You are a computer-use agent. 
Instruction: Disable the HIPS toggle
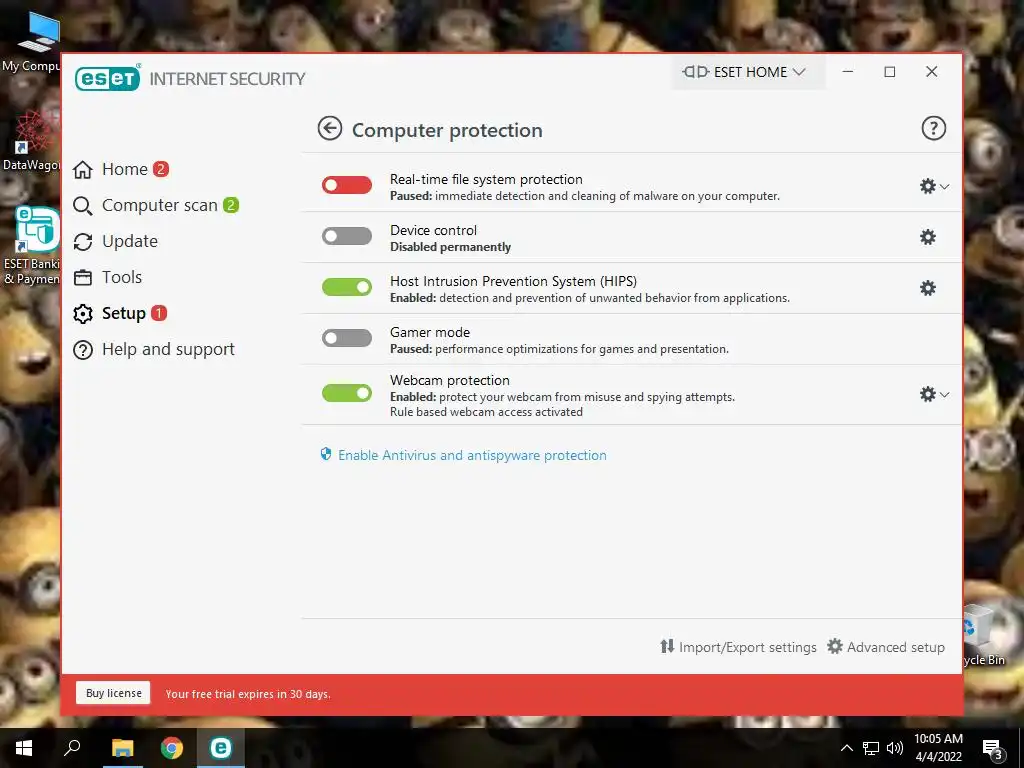click(x=347, y=287)
